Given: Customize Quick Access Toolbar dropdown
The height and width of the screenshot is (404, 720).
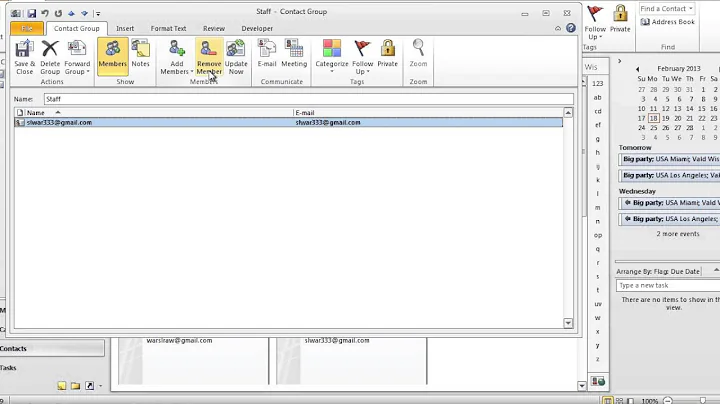Looking at the screenshot, I should pyautogui.click(x=98, y=14).
